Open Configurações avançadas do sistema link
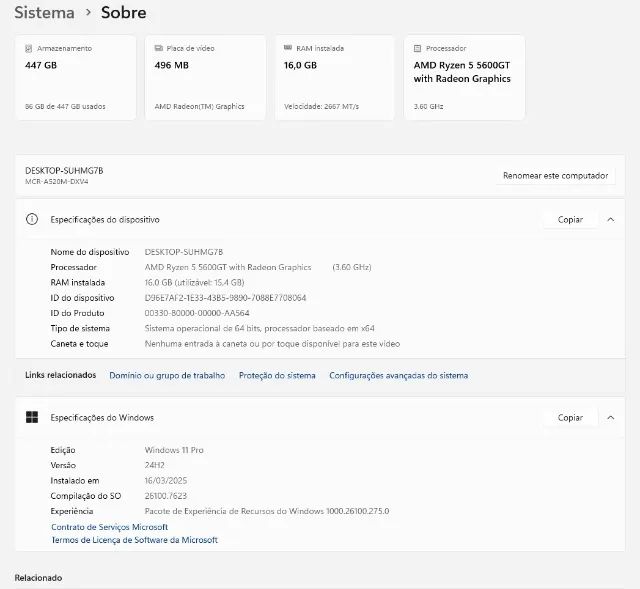Viewport: 640px width, 589px height. 398,376
